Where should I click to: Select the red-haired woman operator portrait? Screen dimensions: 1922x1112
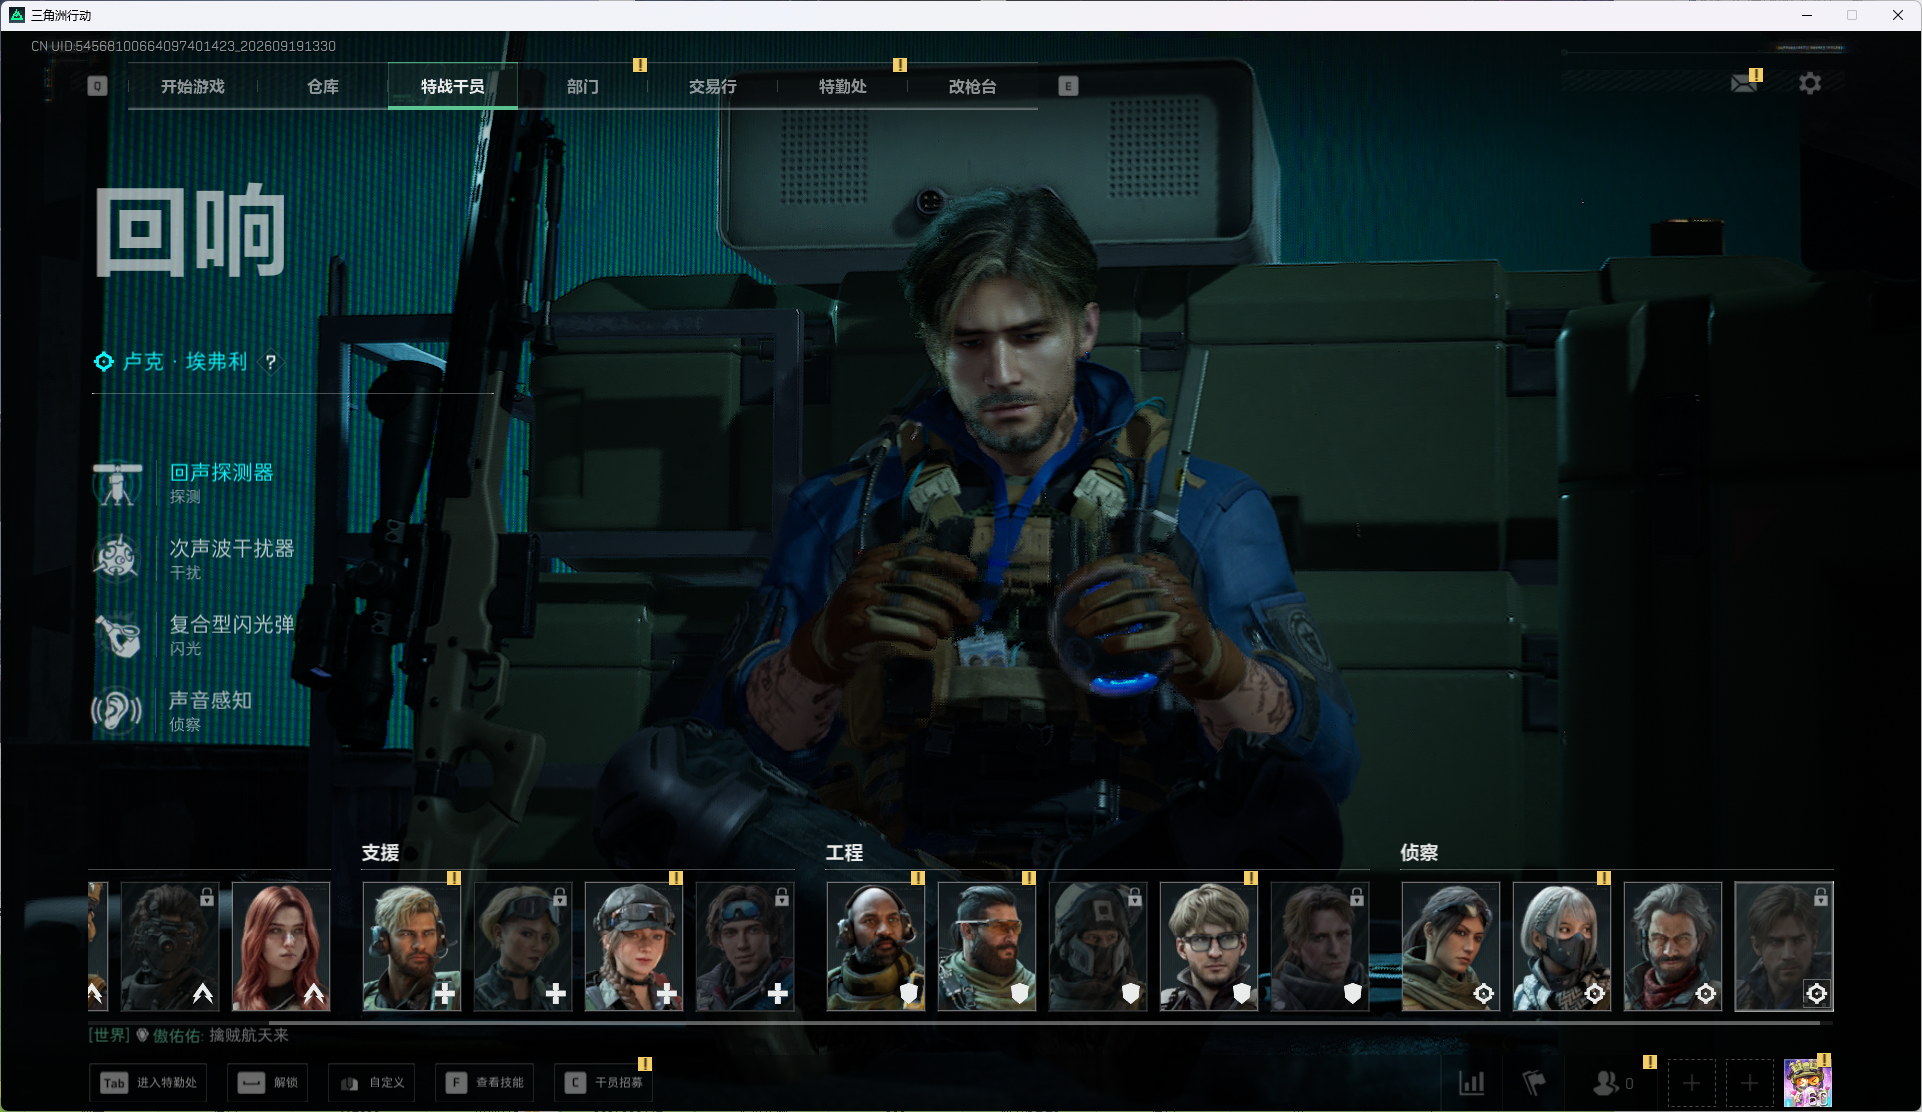tap(281, 946)
